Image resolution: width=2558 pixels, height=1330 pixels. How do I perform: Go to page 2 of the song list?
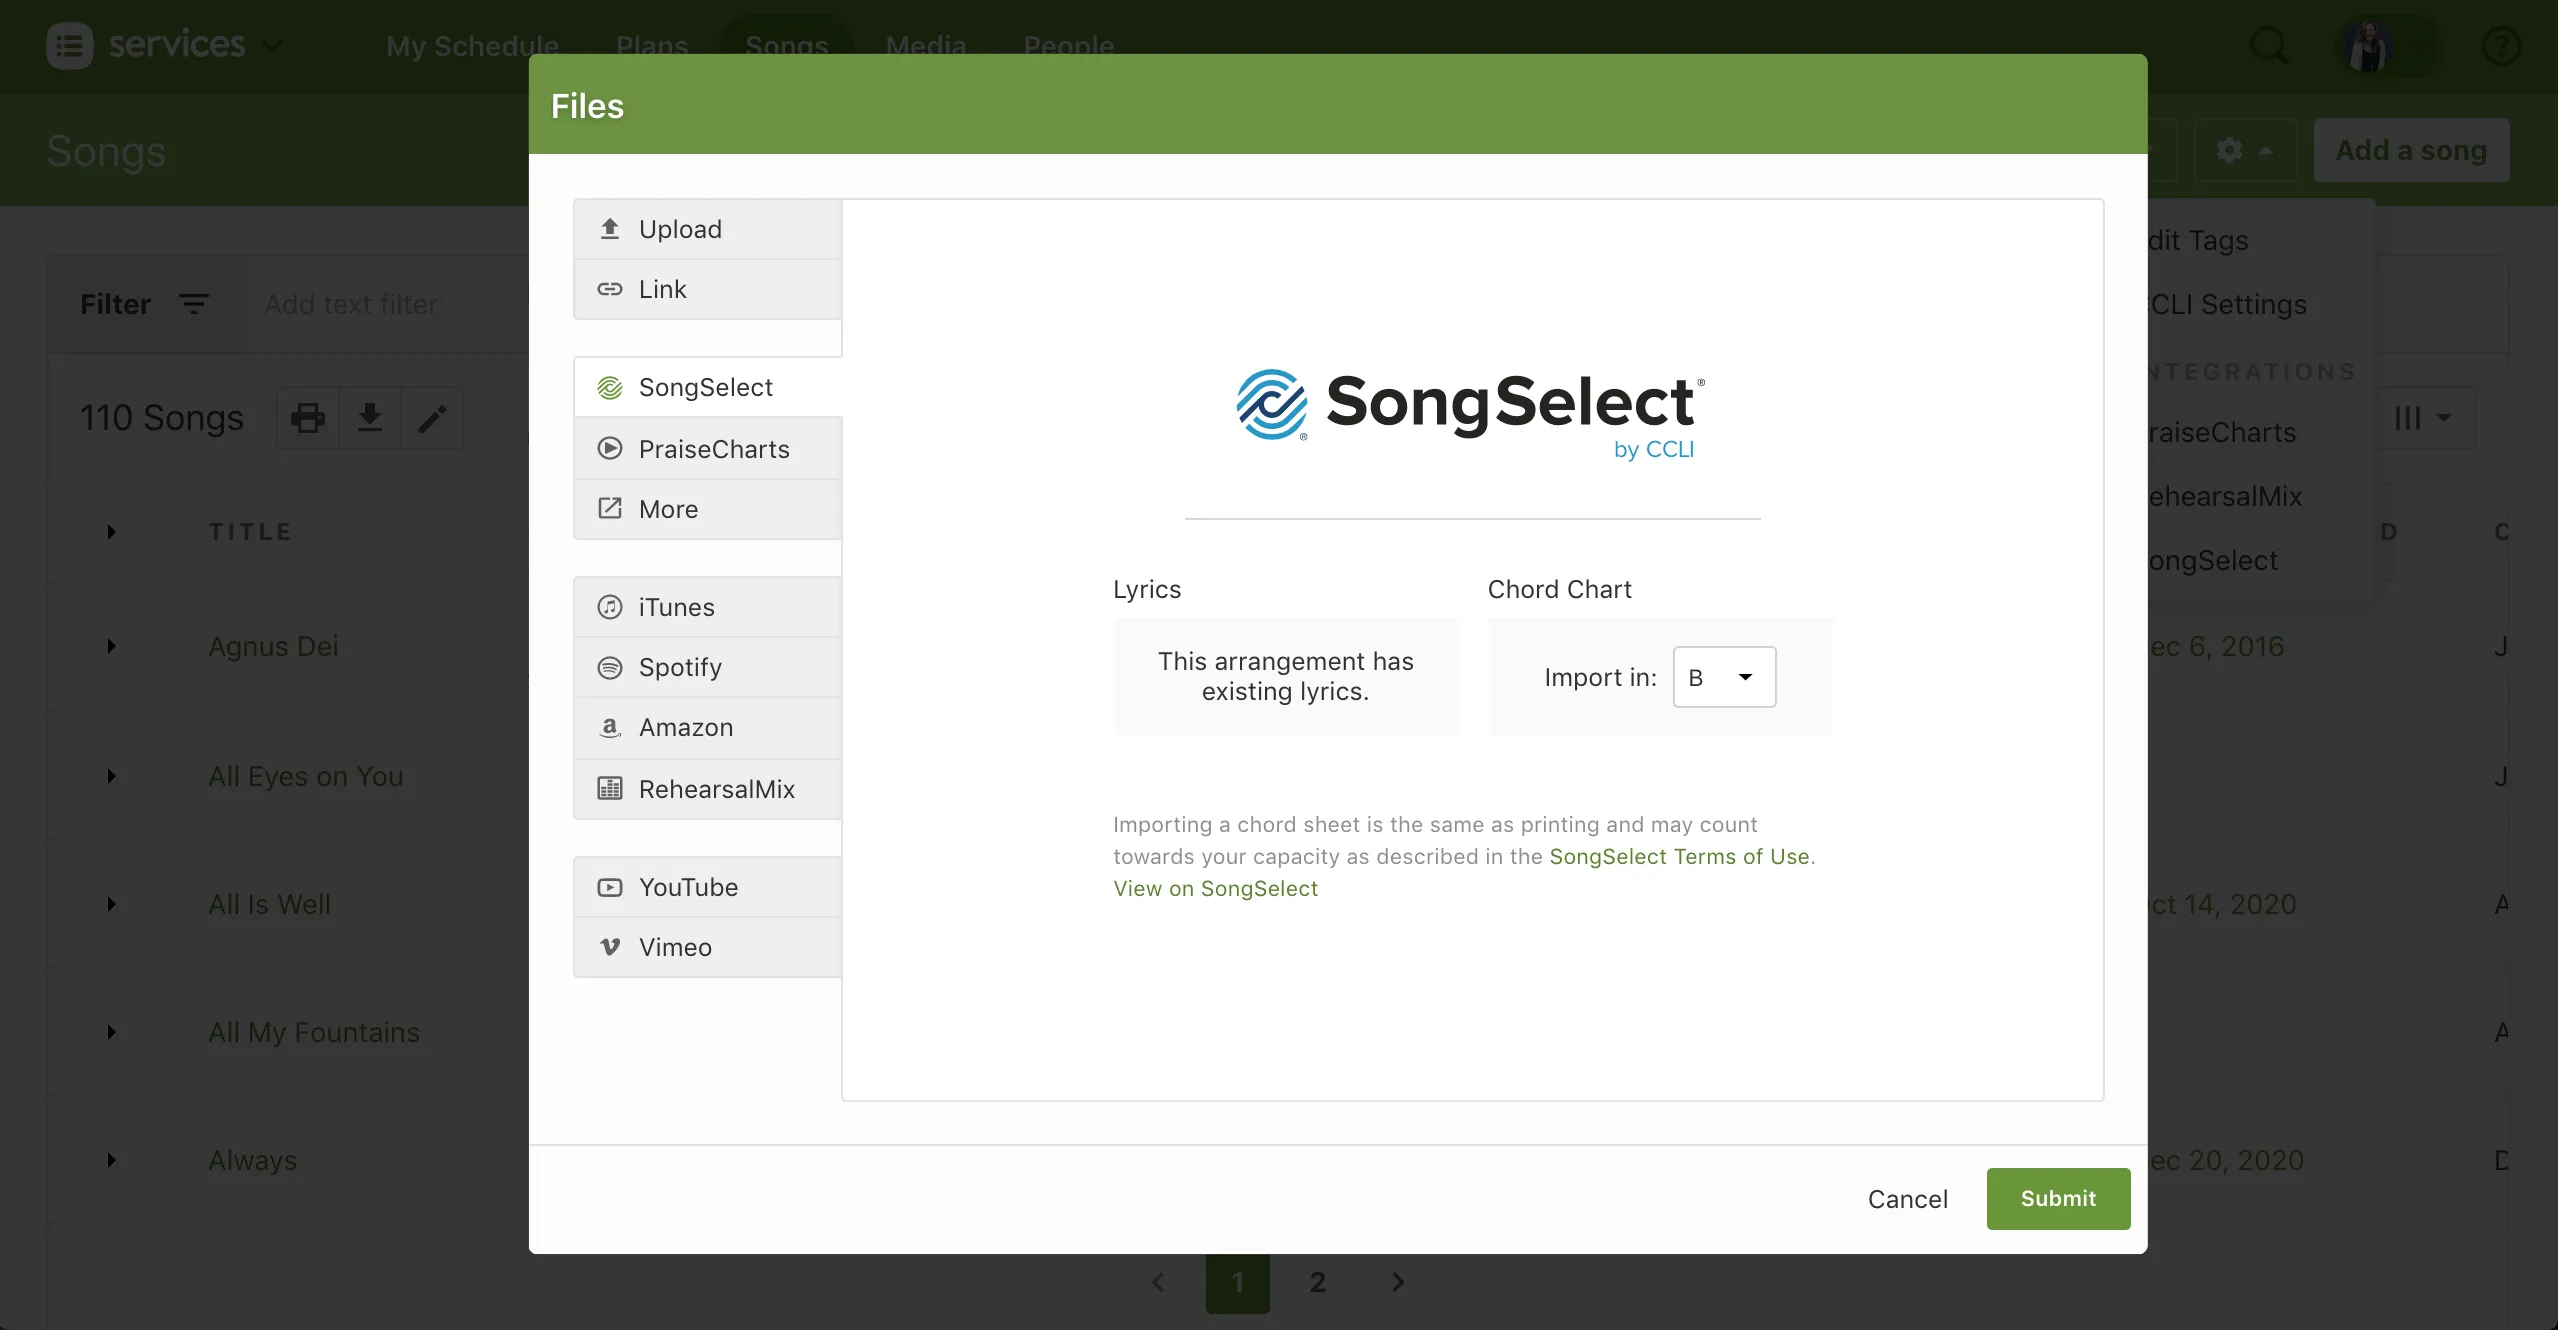pyautogui.click(x=1316, y=1281)
